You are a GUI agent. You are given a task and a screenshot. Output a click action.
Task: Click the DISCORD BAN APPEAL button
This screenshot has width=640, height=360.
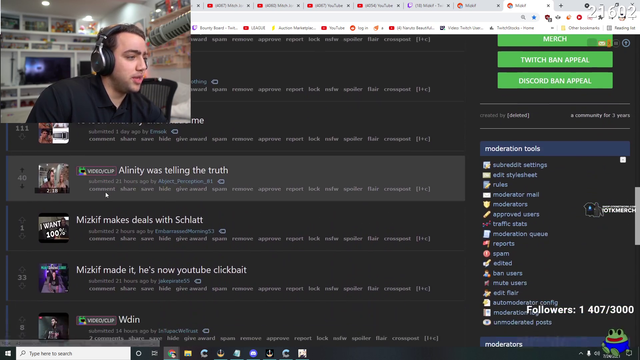click(x=555, y=80)
